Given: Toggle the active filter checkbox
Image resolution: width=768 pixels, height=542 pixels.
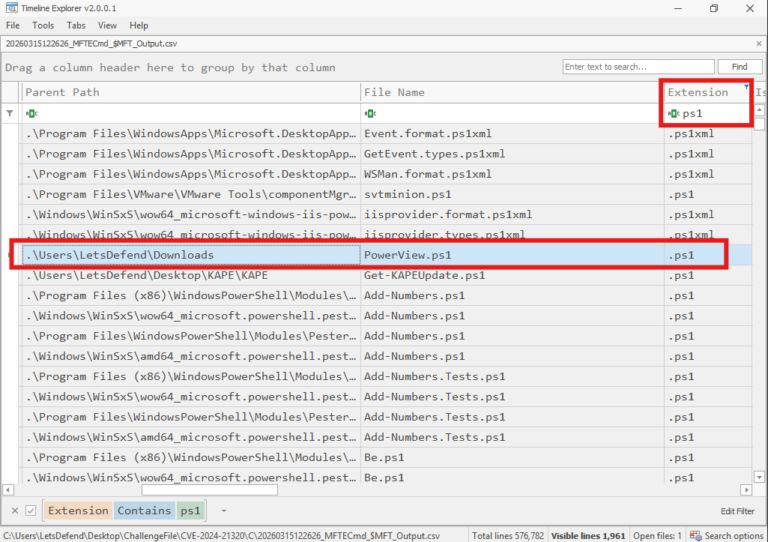Looking at the screenshot, I should tap(30, 511).
